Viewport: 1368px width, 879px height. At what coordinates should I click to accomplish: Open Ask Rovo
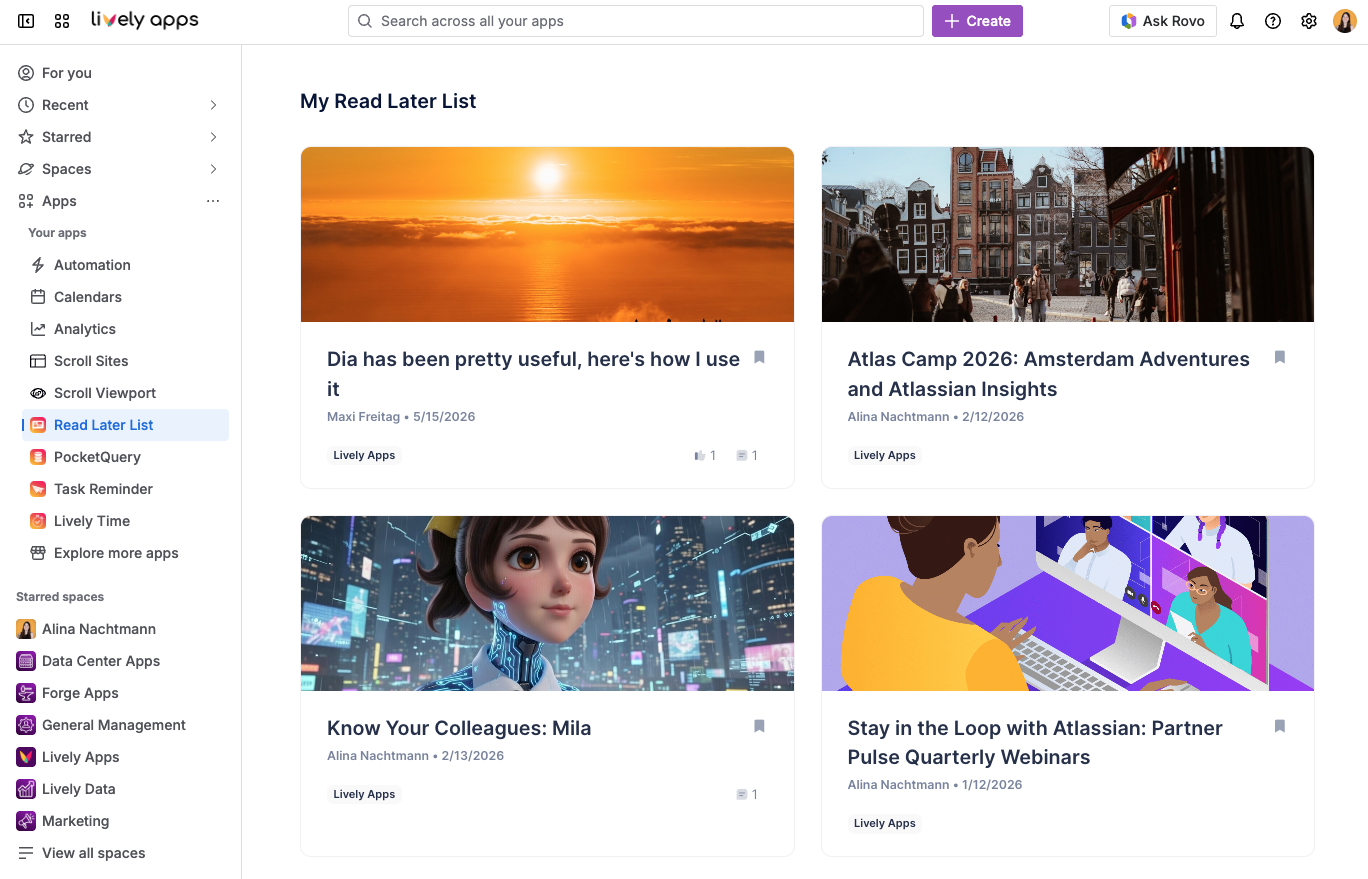click(x=1163, y=21)
